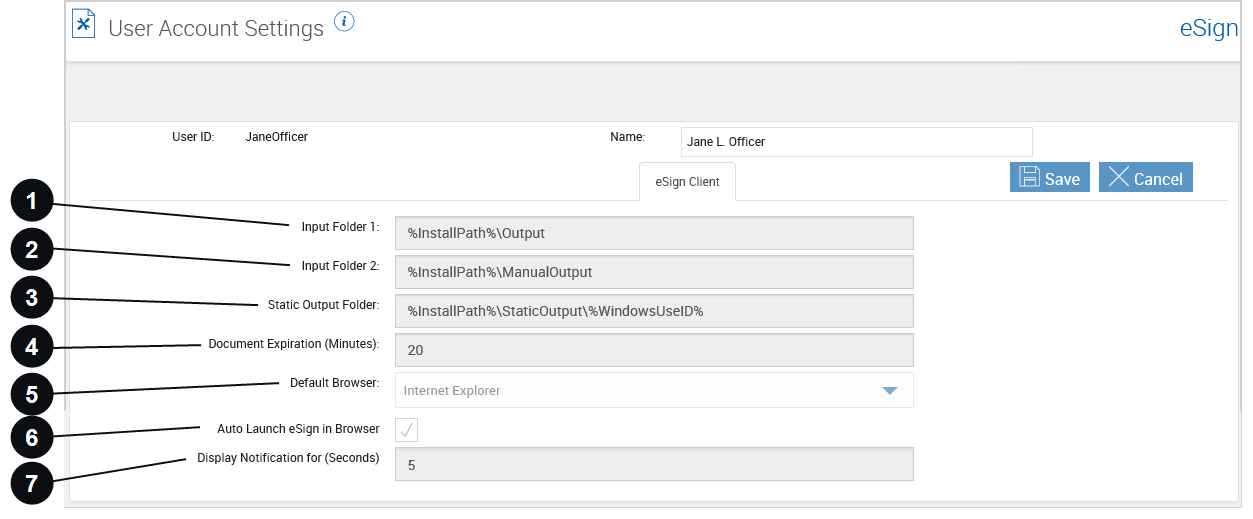This screenshot has width=1253, height=519.
Task: Edit the Name field Jane L. Officer
Action: pos(856,142)
